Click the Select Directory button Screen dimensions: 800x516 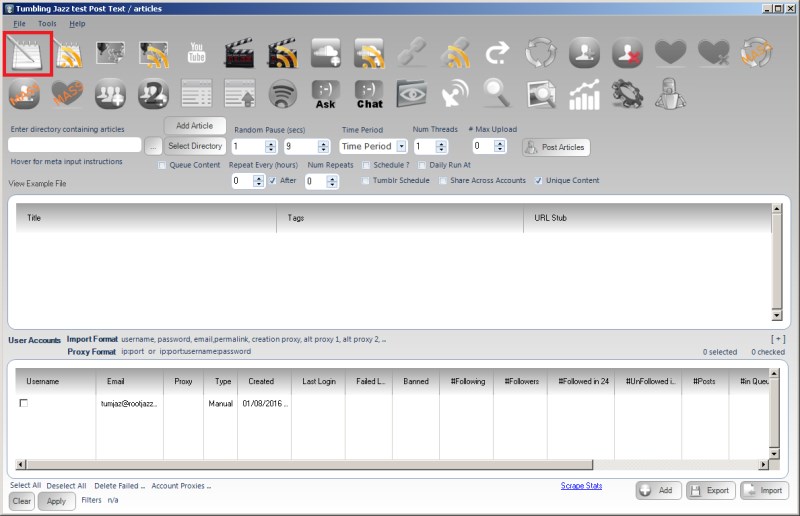(195, 146)
